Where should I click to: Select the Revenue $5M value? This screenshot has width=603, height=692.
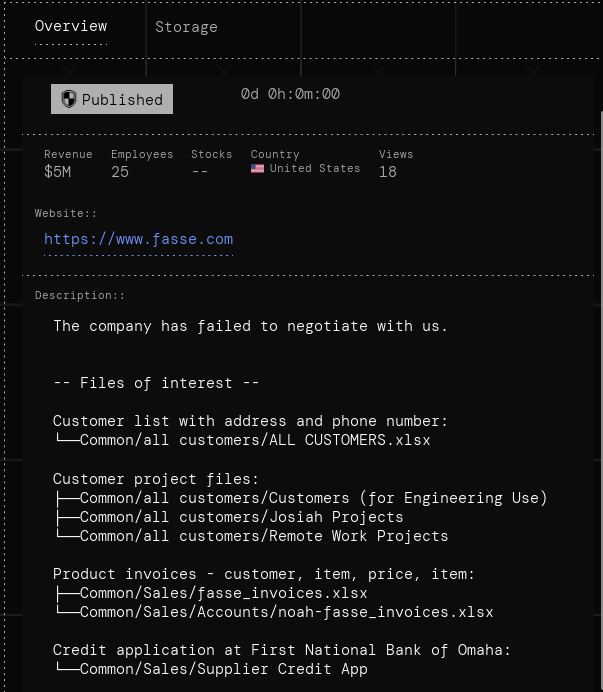click(57, 172)
